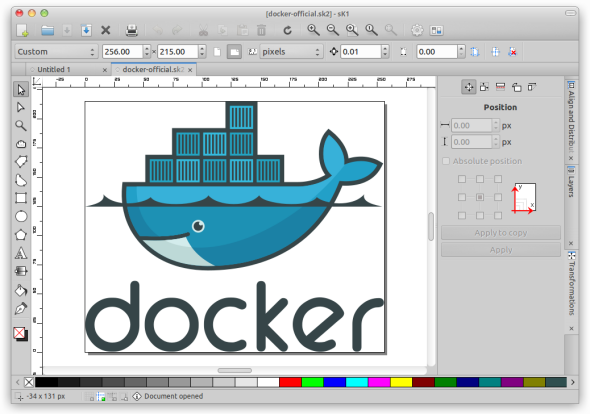Select the Node edit tool
Viewport: 590px width, 414px height.
(21, 108)
